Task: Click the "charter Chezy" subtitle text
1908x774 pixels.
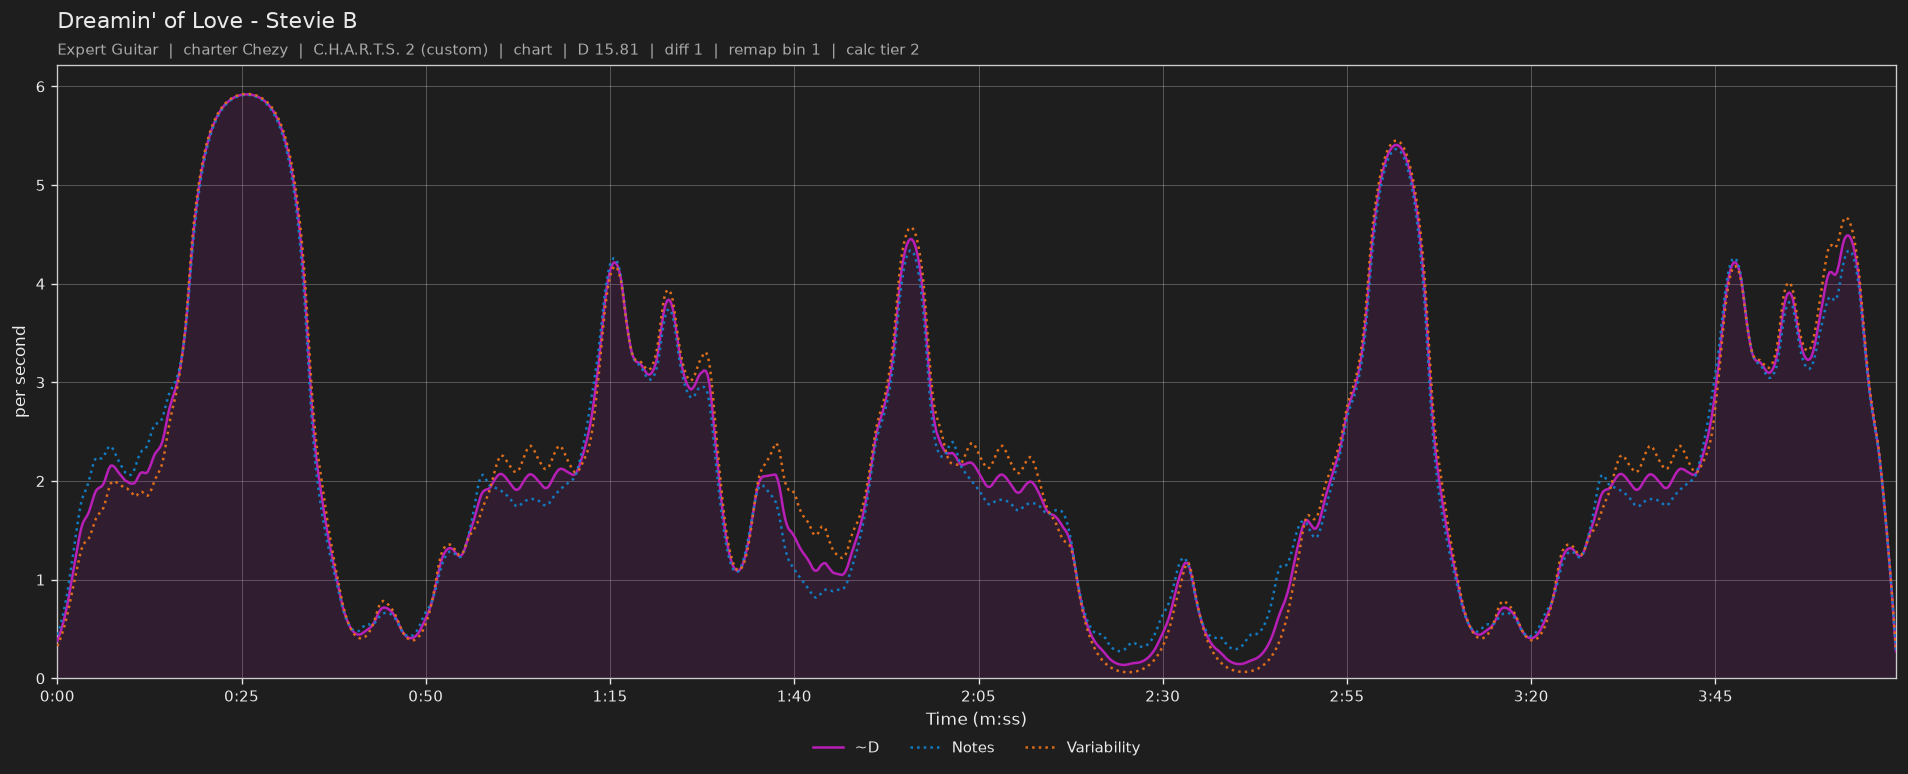Action: point(235,50)
